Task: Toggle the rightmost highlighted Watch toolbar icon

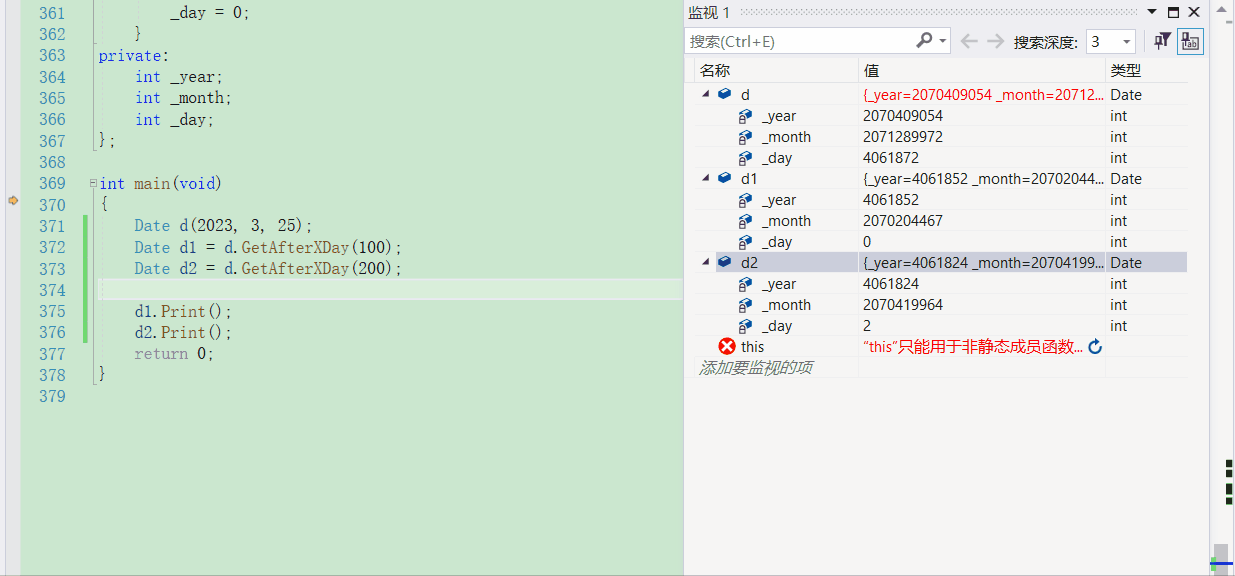Action: pyautogui.click(x=1190, y=41)
